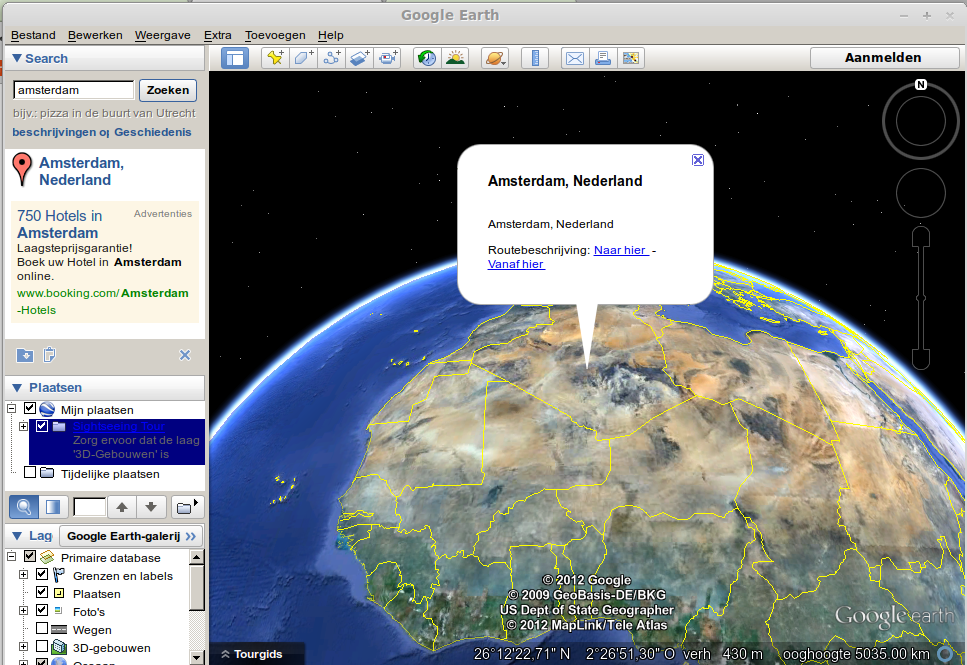Viewport: 967px width, 665px height.
Task: Click the print icon
Action: 603,58
